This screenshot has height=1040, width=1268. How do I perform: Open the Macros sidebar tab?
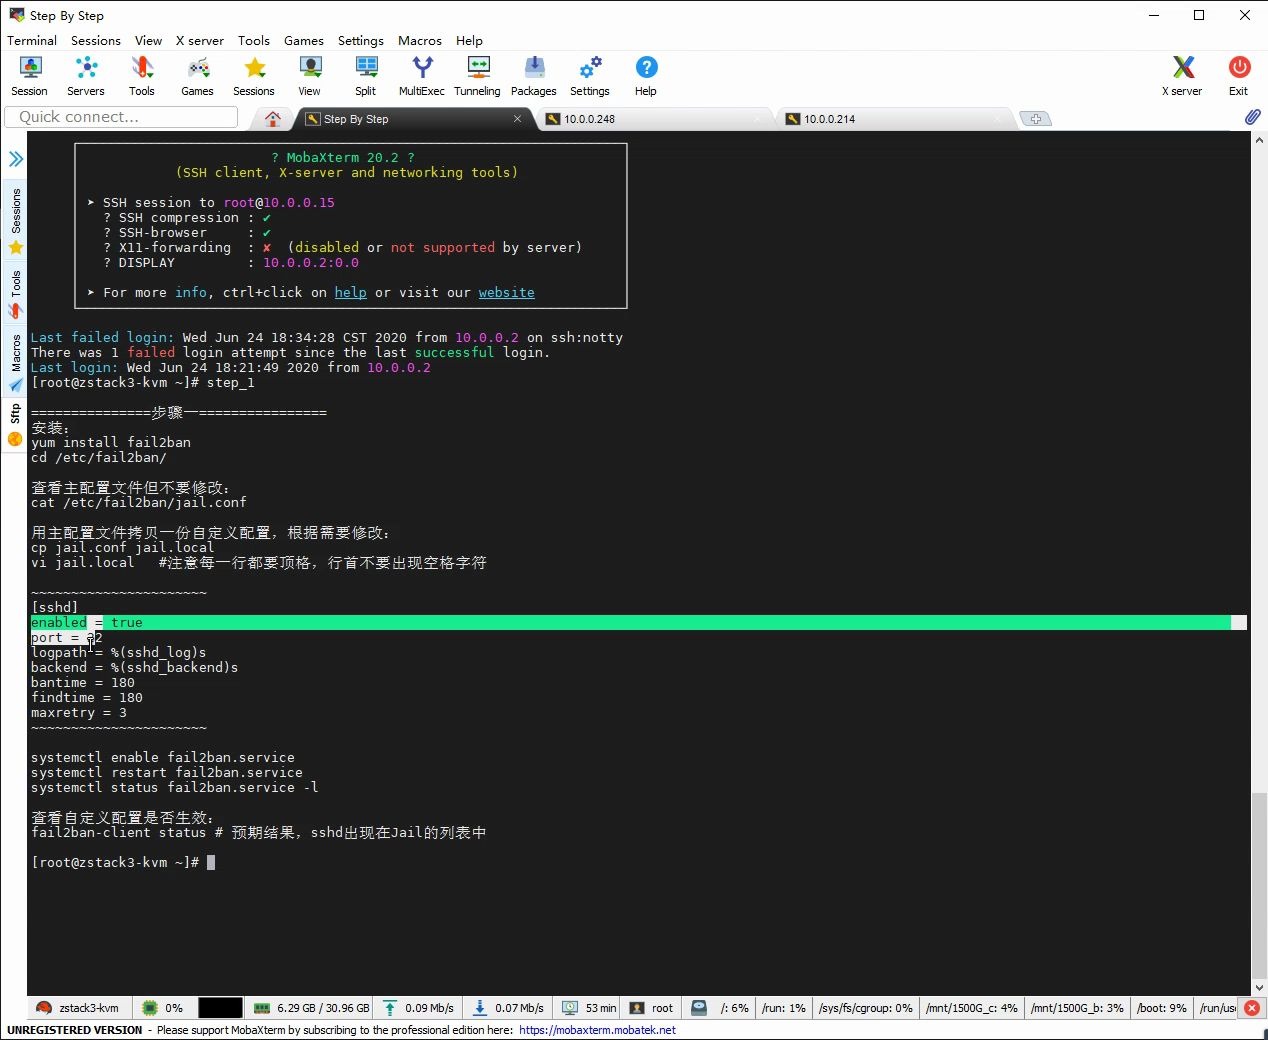pyautogui.click(x=15, y=362)
